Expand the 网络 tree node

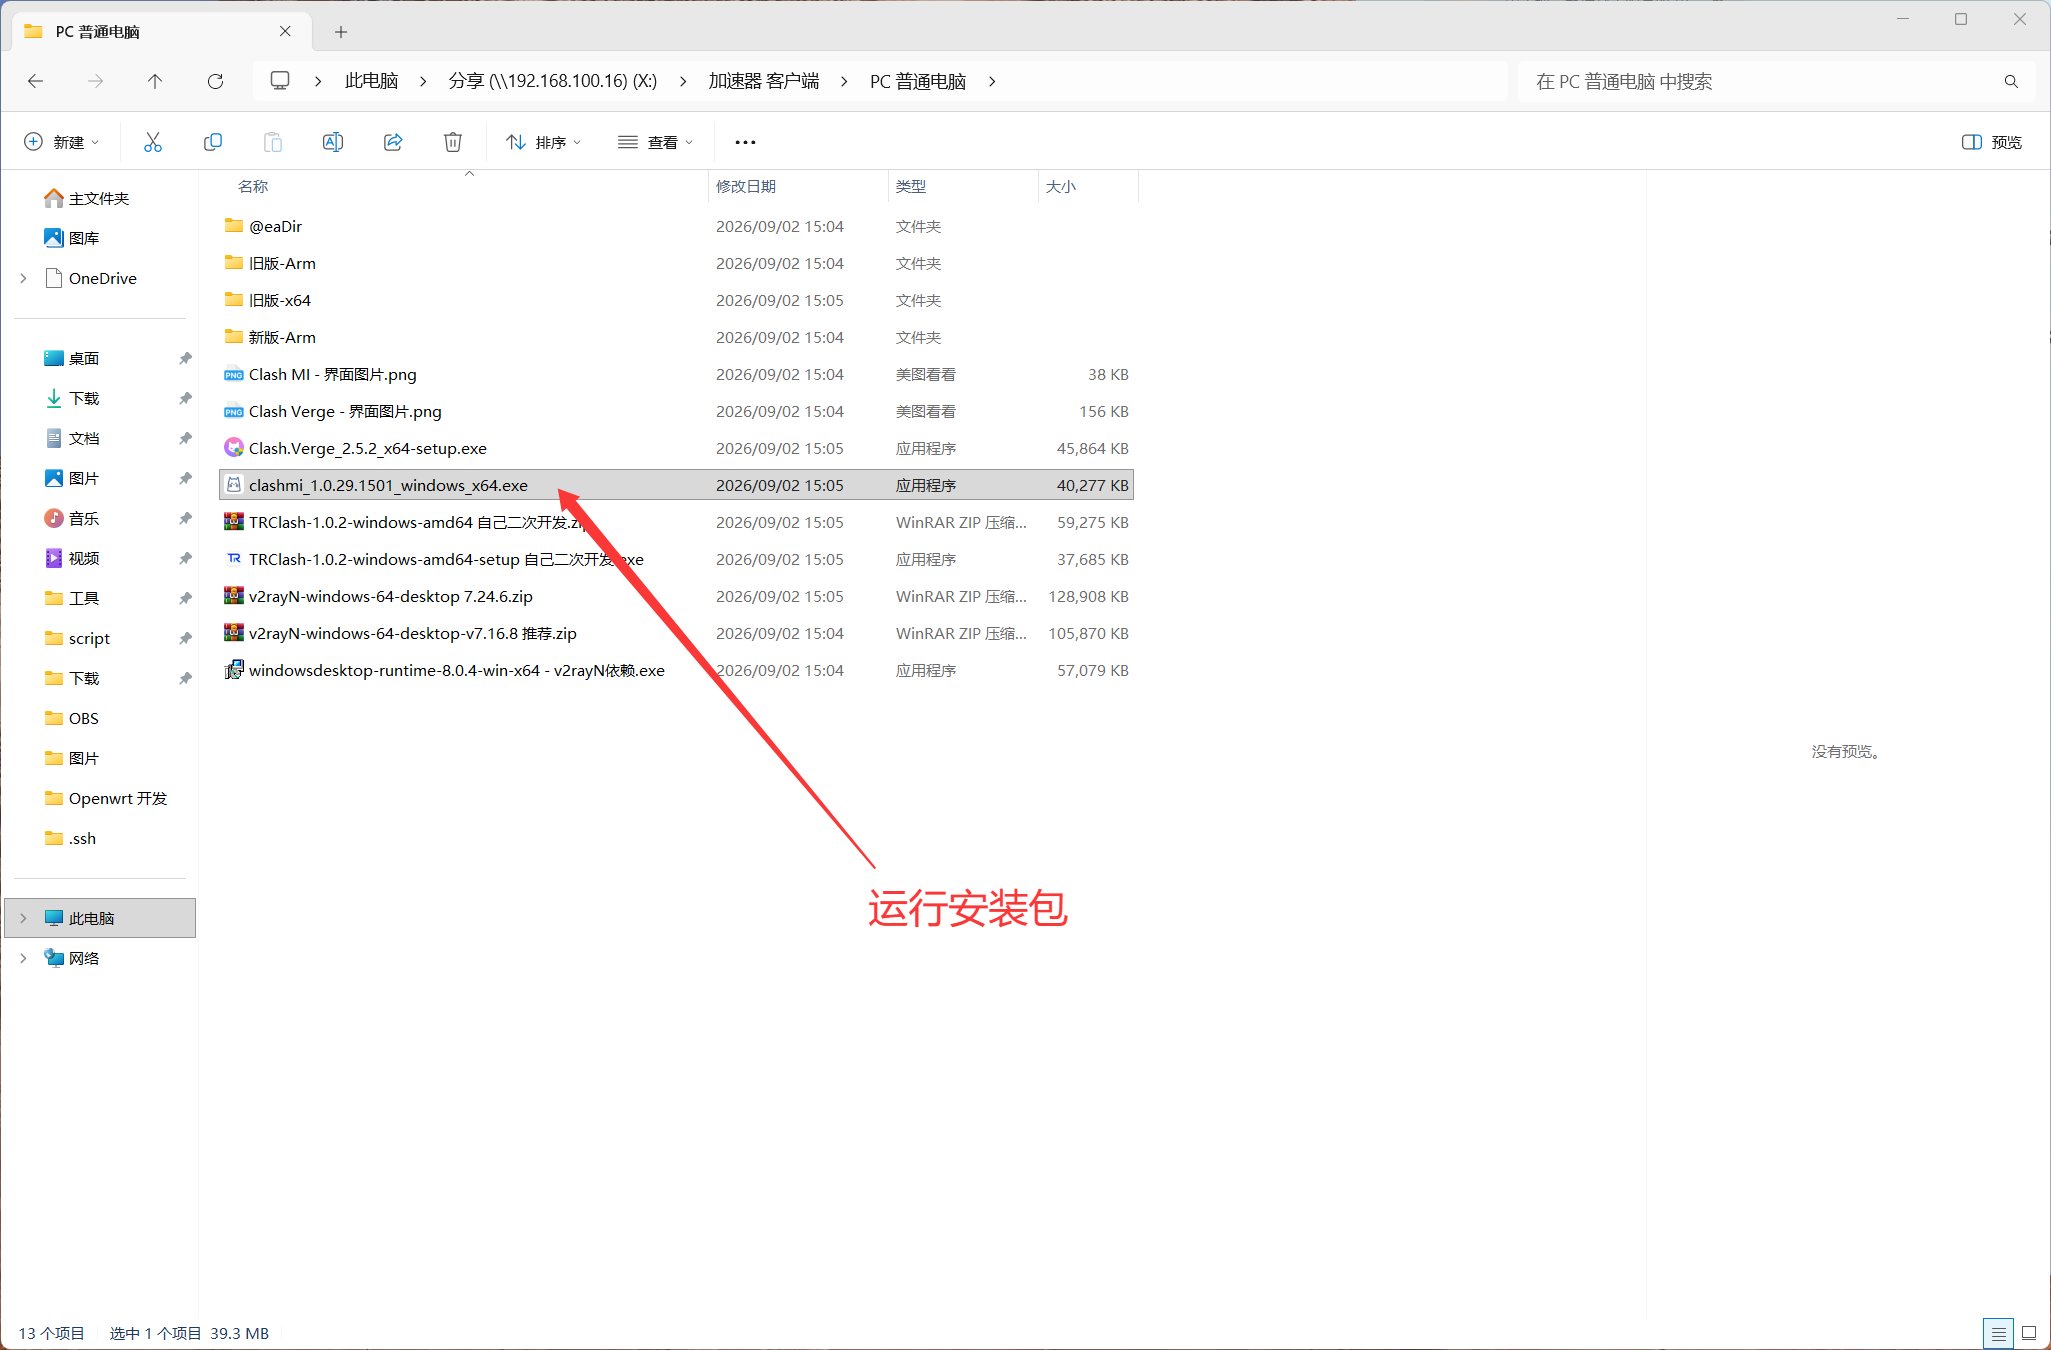click(23, 958)
